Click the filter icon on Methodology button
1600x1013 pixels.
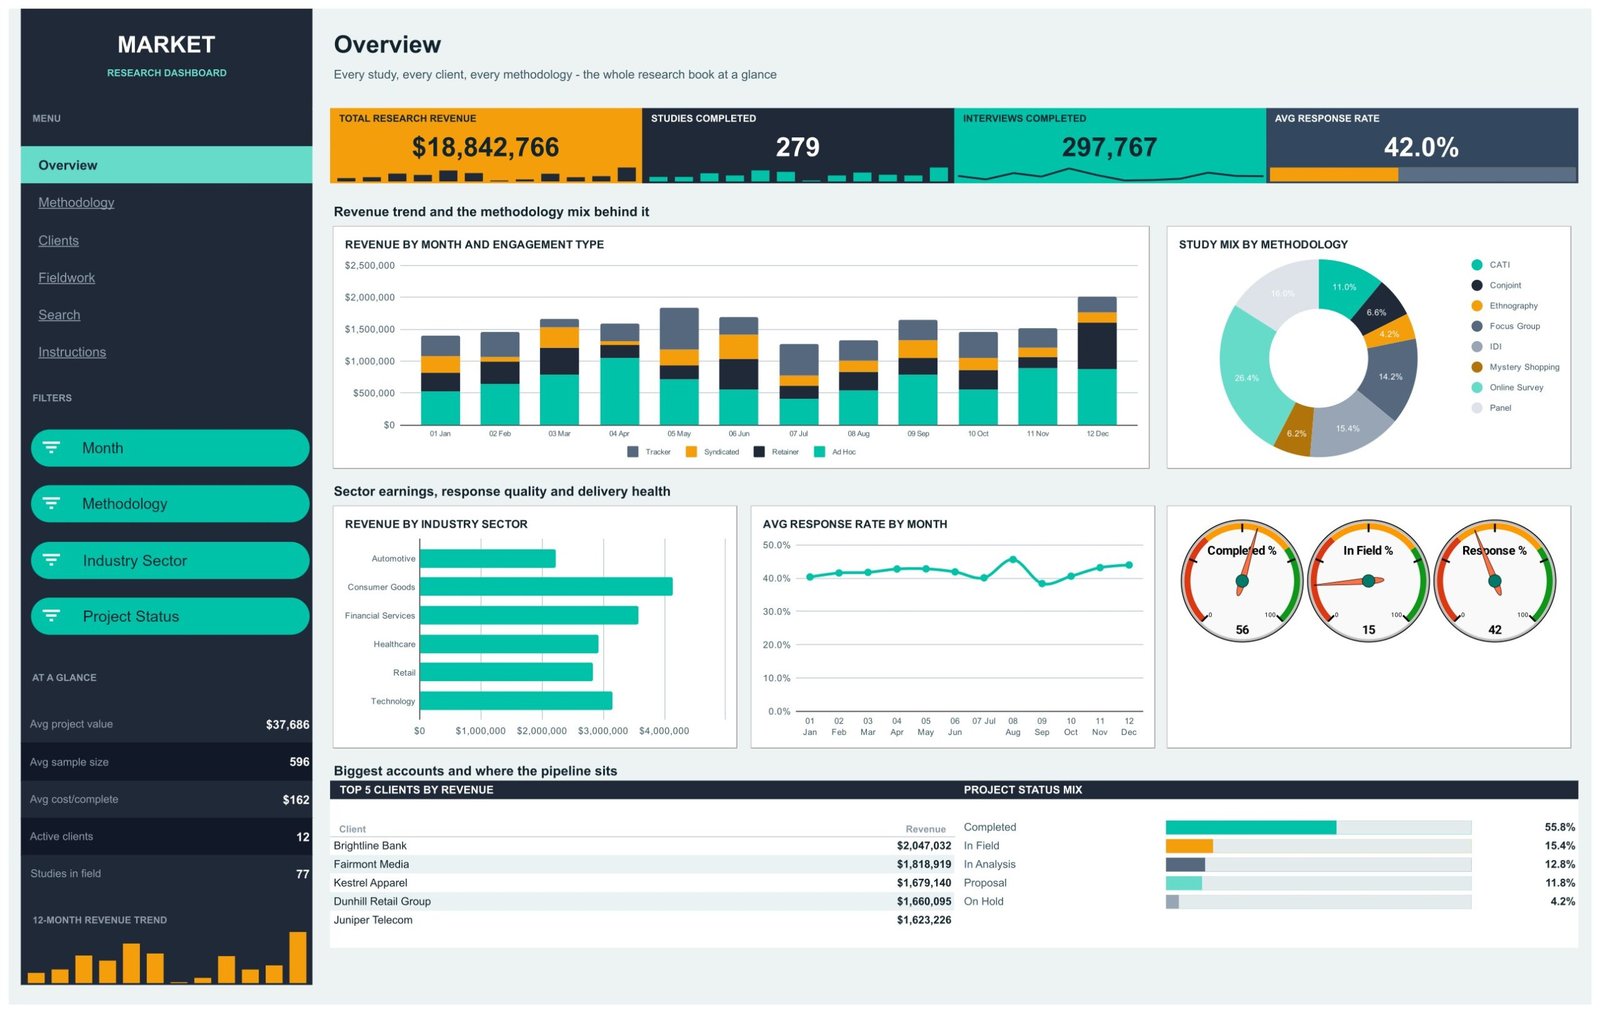51,504
